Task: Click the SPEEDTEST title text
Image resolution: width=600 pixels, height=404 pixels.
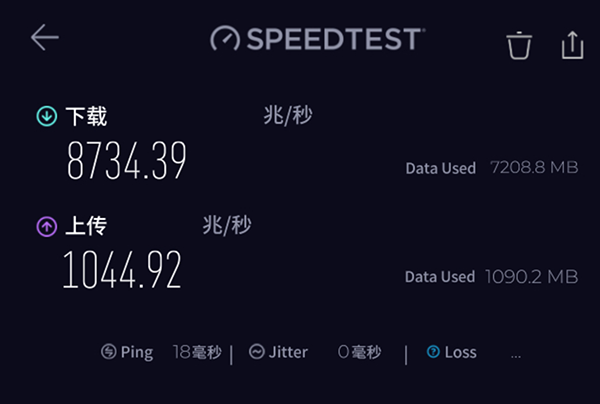Action: pyautogui.click(x=333, y=39)
